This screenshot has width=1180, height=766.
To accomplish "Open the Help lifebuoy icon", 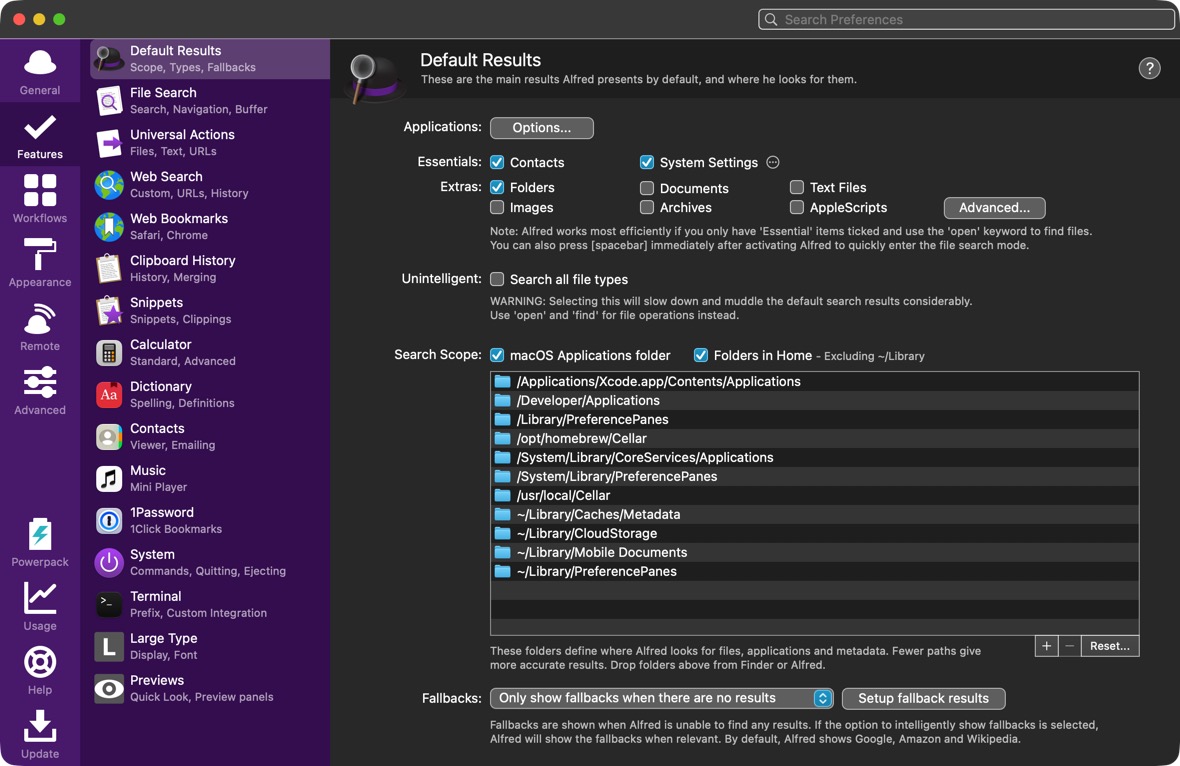I will pyautogui.click(x=40, y=662).
